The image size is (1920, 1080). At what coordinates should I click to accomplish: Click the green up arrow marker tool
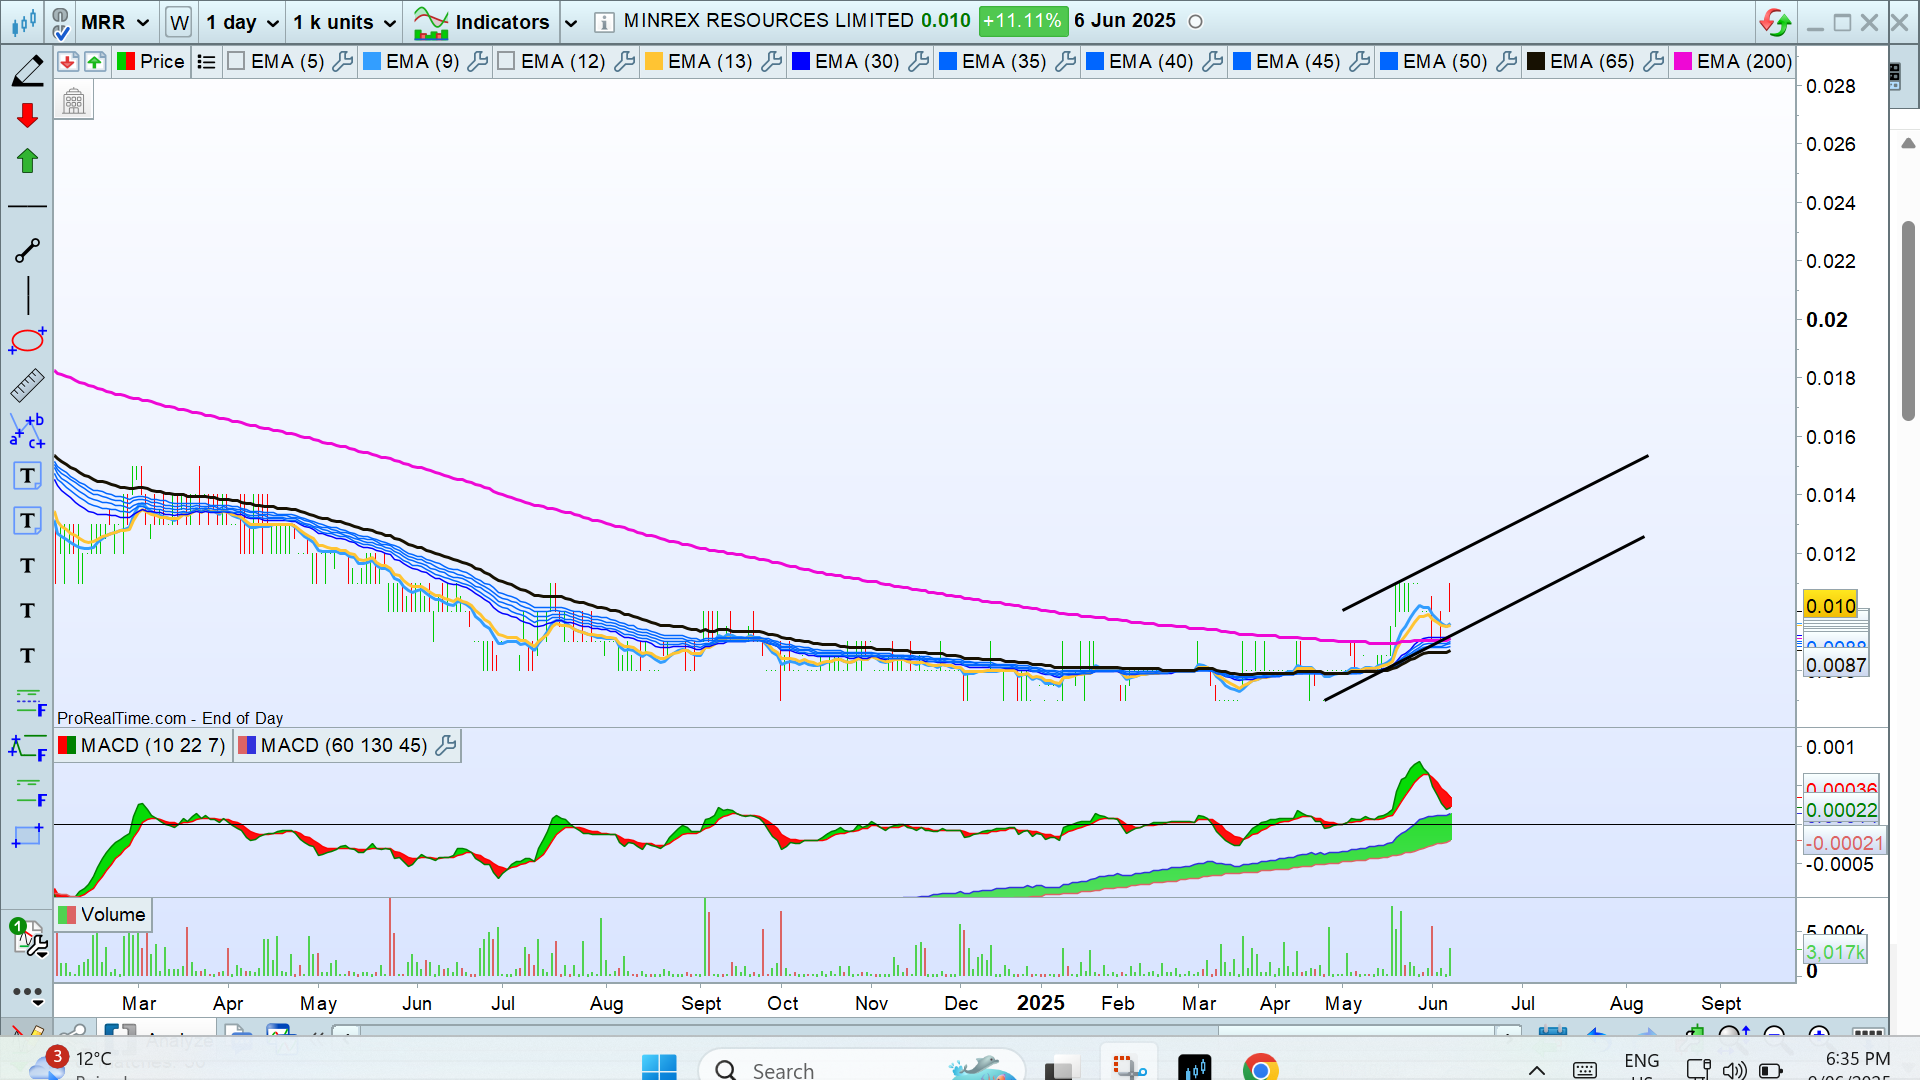[27, 160]
